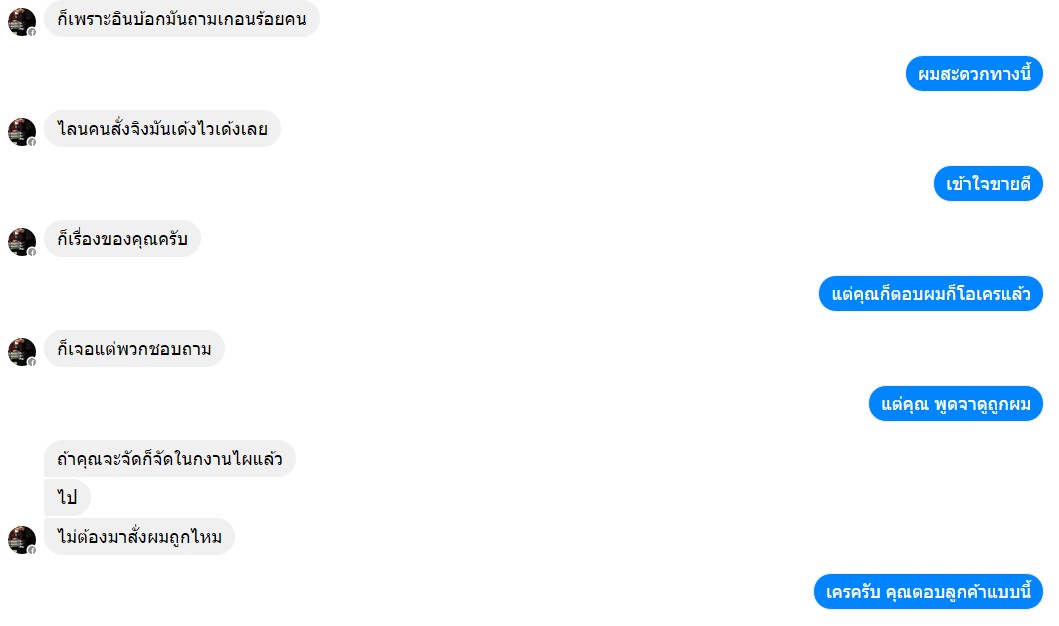Screen dimensions: 1059x626
Task: Select gray bubble "ก็เจอแต่พวกชอบถาม"
Action: 134,348
